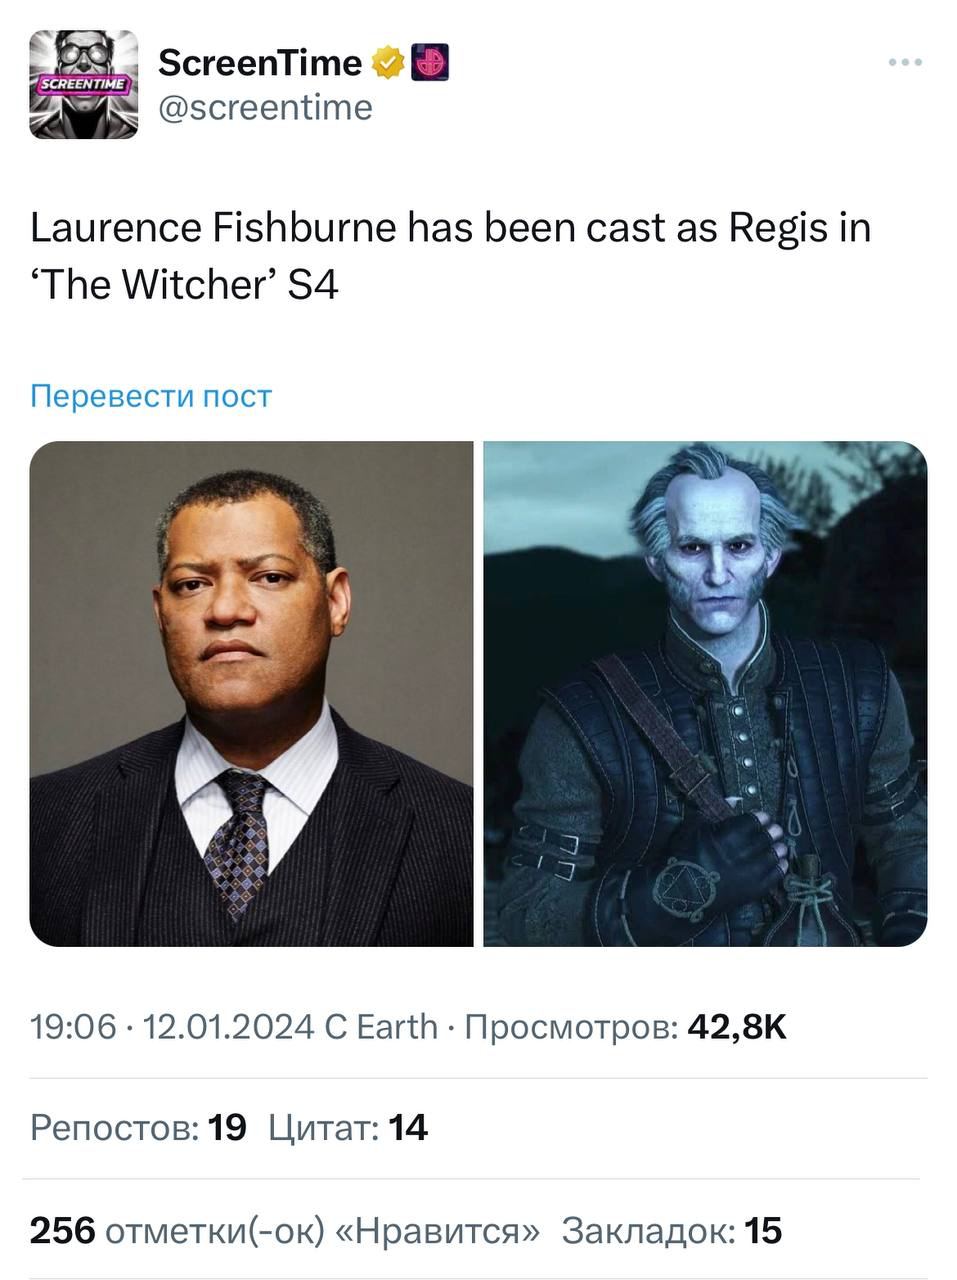Image resolution: width=957 pixels, height=1280 pixels.
Task: Click the bold 256 likes number
Action: click(62, 1231)
